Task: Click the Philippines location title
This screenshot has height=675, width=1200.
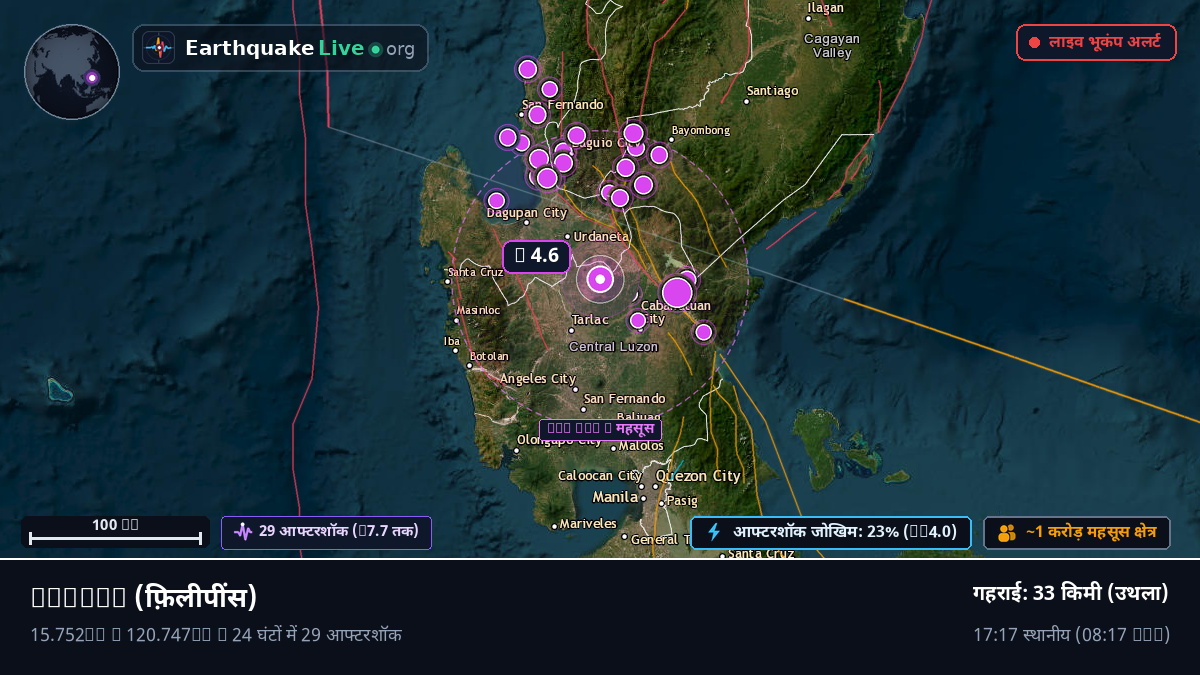Action: (x=144, y=597)
